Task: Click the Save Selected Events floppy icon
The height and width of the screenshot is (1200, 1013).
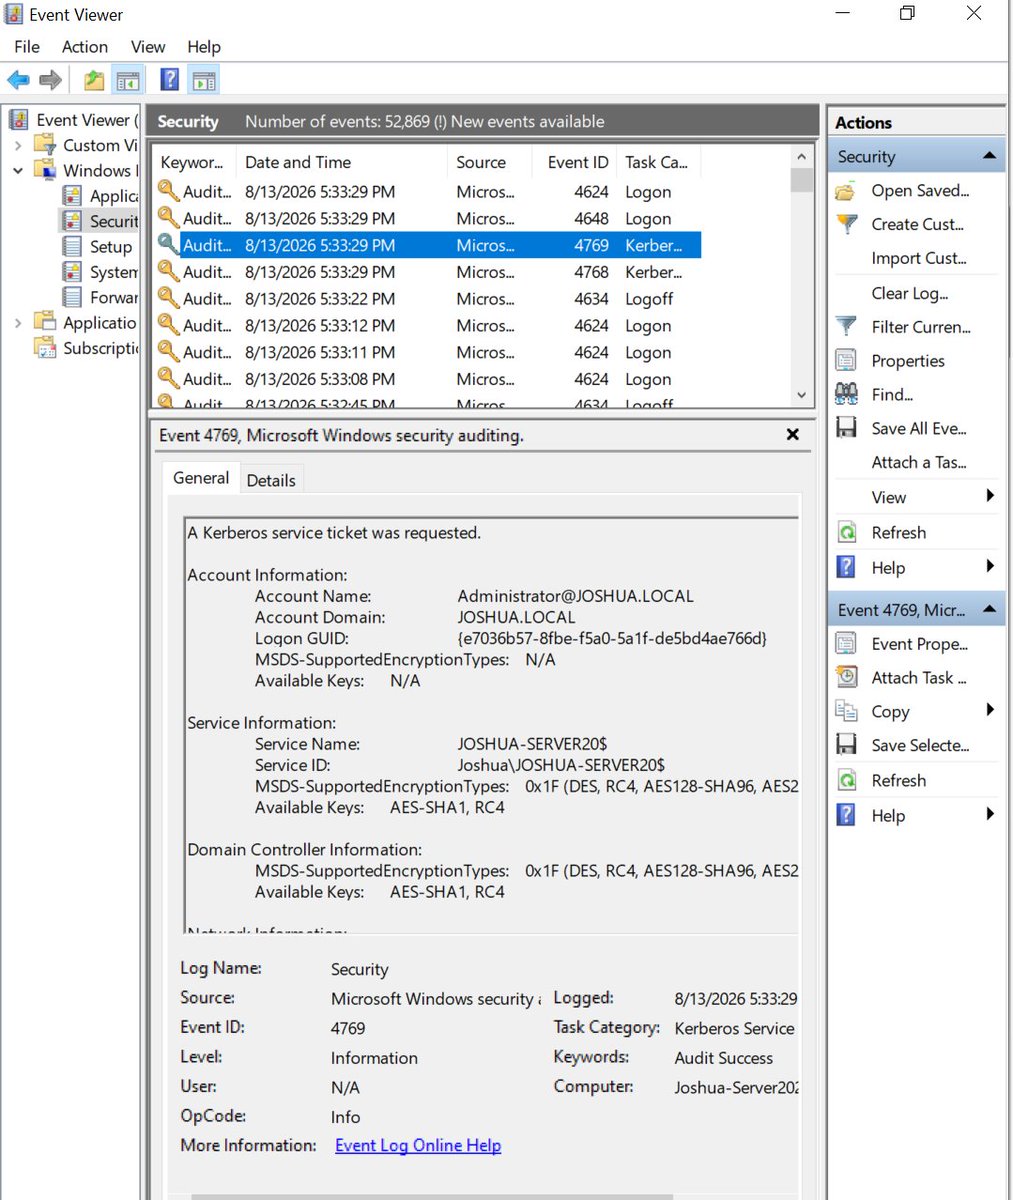Action: coord(846,745)
